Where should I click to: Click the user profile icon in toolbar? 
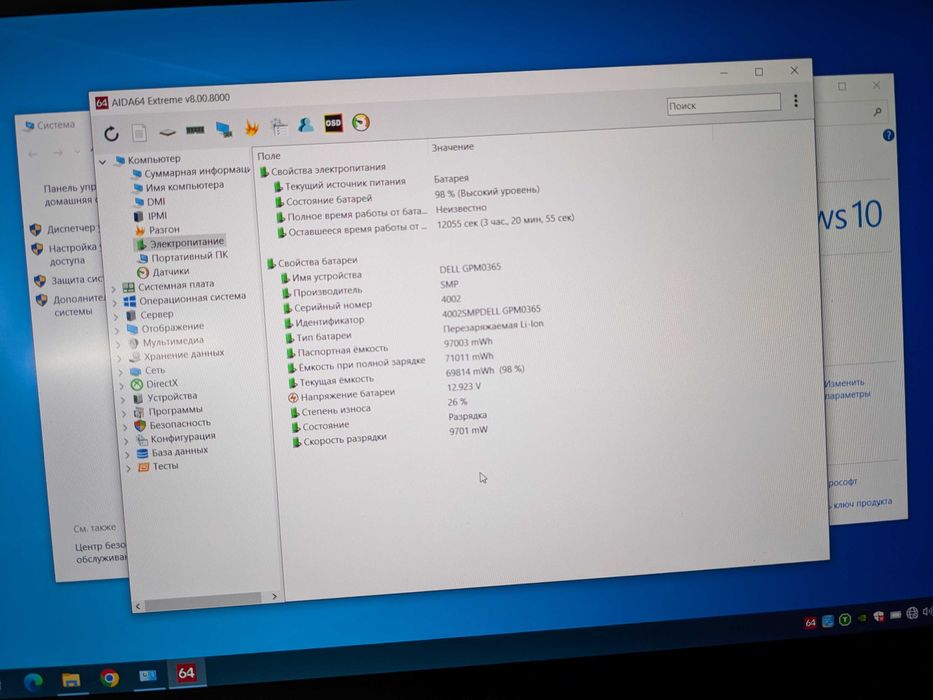tap(306, 125)
